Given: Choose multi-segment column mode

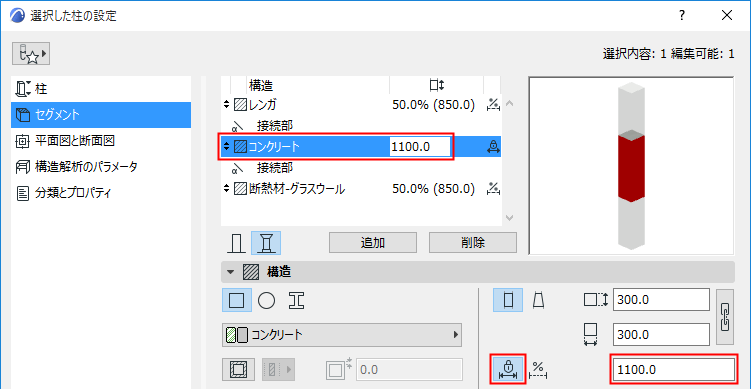Looking at the screenshot, I should pos(266,243).
